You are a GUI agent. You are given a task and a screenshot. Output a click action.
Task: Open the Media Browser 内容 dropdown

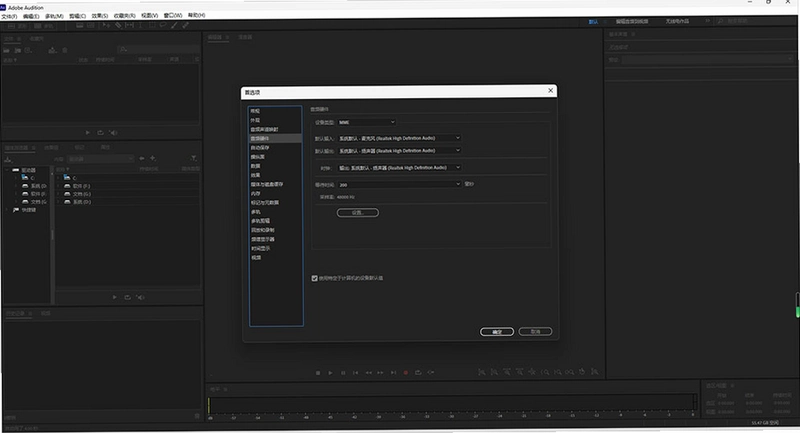(101, 159)
